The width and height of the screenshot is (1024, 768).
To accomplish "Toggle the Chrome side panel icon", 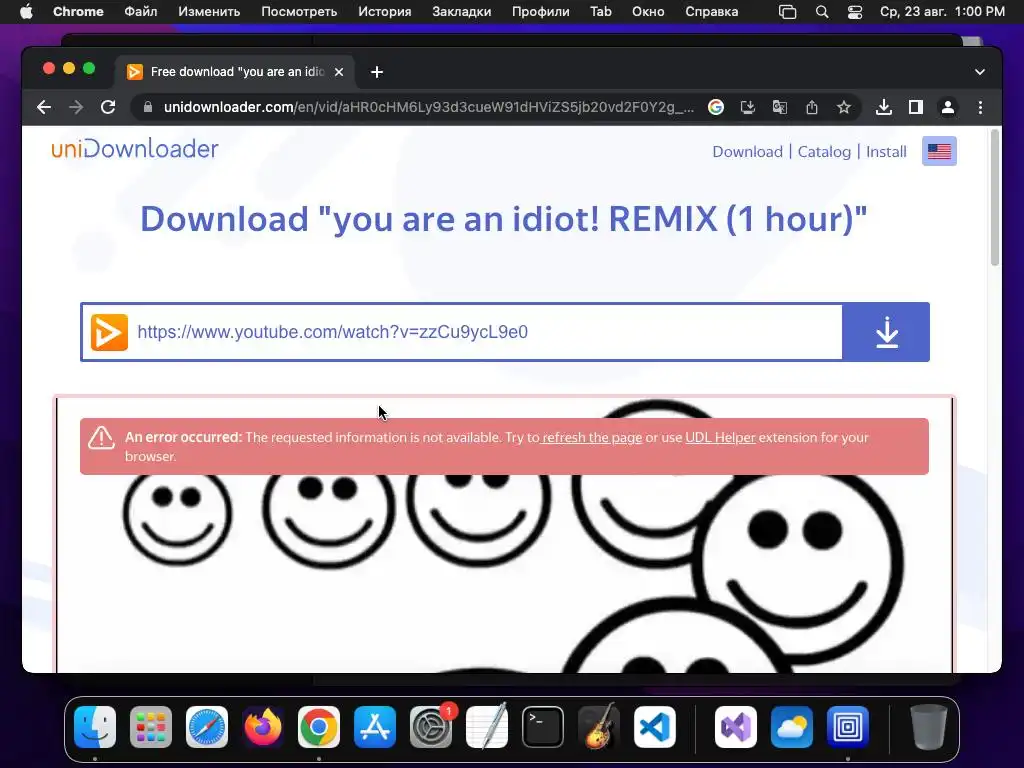I will [916, 107].
